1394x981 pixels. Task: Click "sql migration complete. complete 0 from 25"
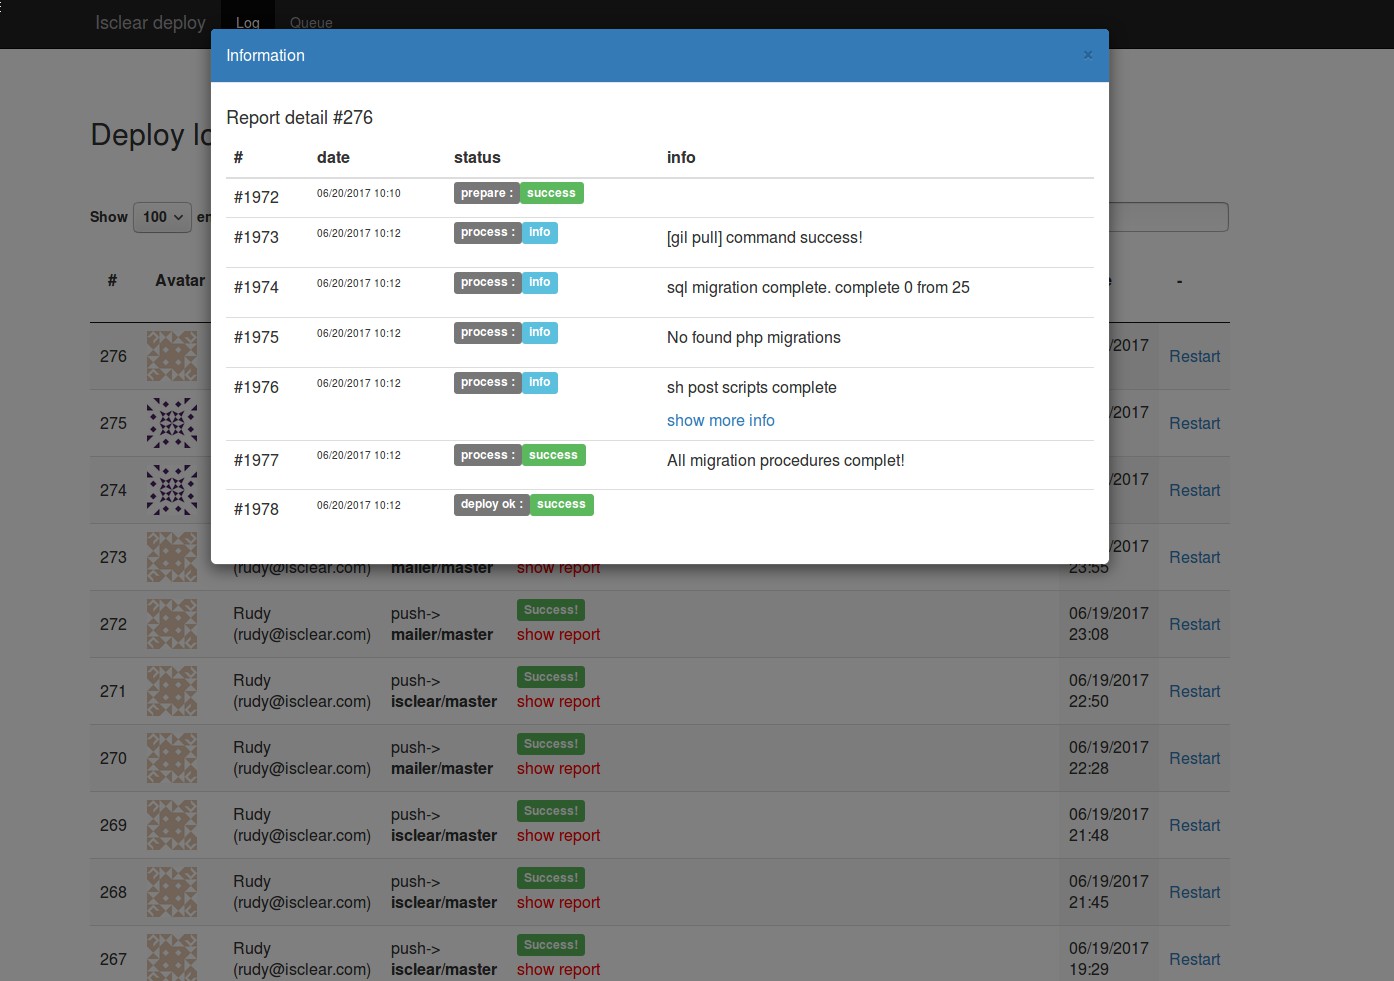point(818,288)
